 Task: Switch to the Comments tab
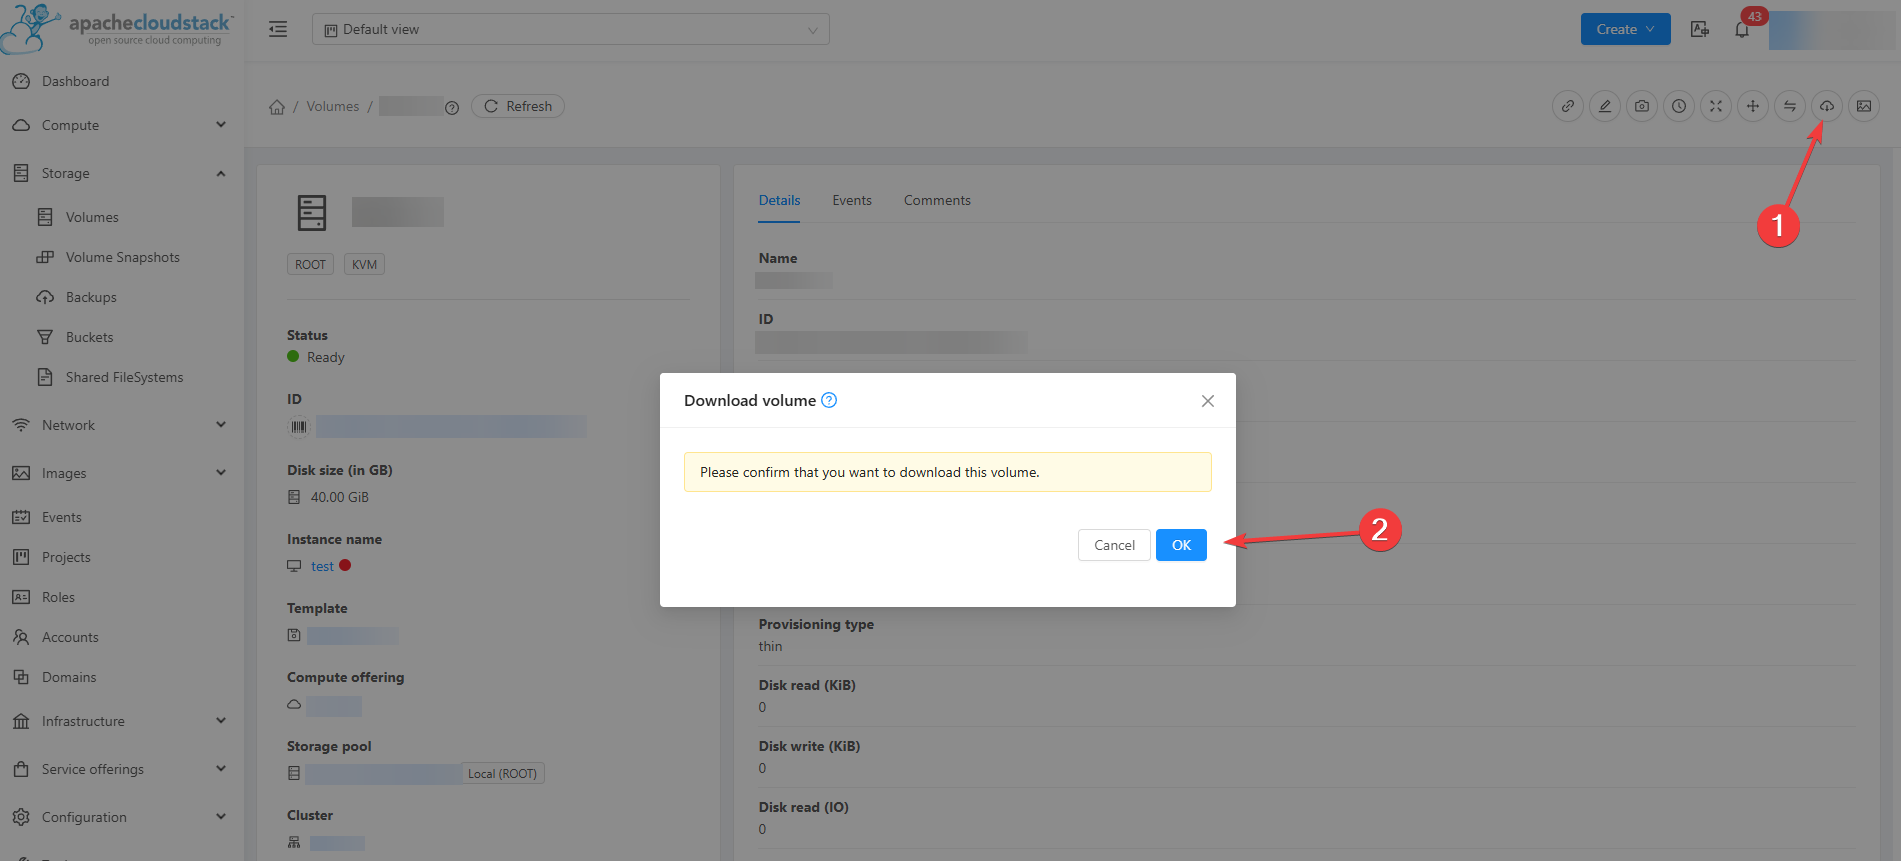937,200
